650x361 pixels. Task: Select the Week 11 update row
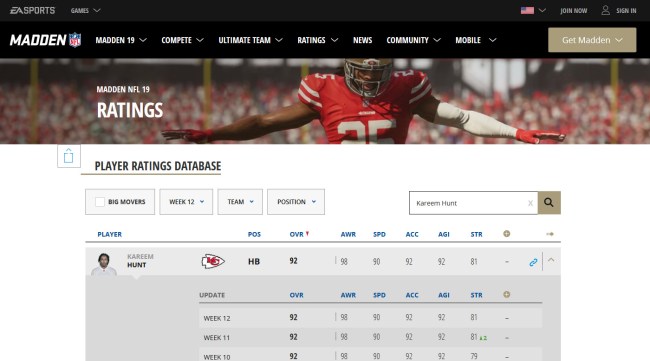click(370, 337)
